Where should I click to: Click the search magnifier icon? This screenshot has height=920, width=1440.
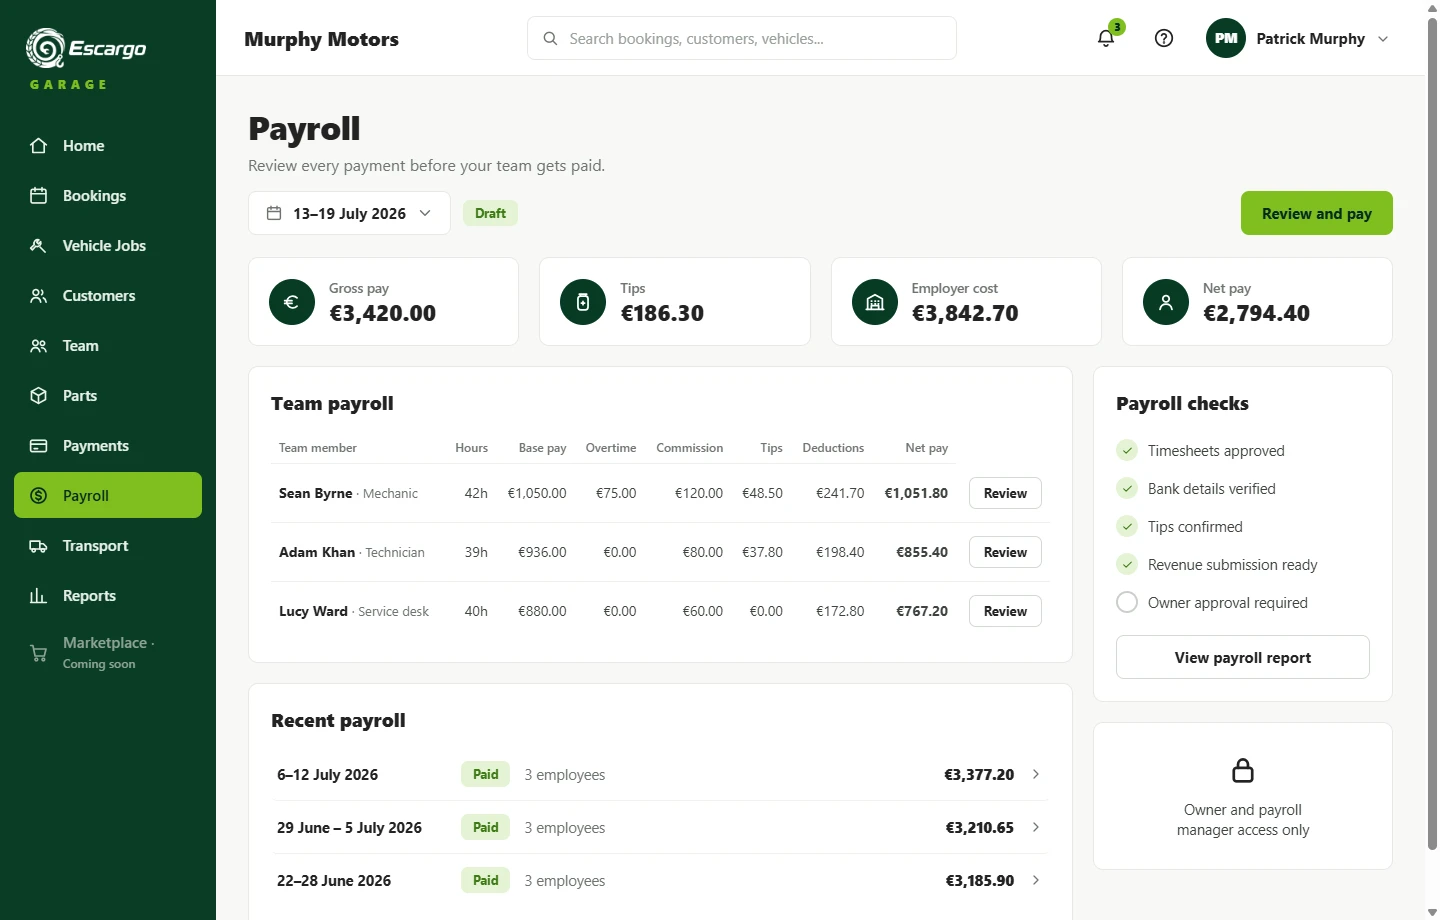550,38
